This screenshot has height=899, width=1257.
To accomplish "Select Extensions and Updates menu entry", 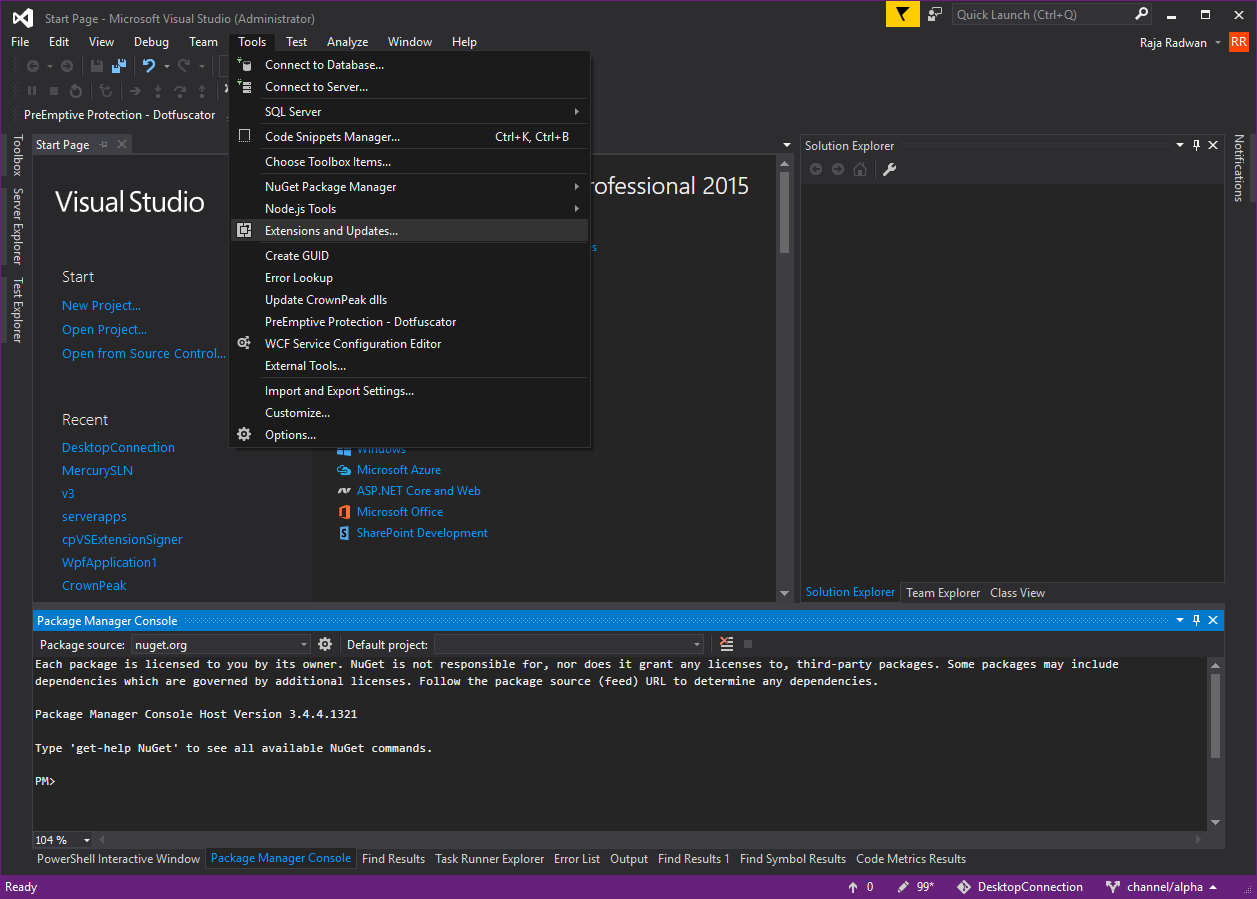I will point(410,231).
